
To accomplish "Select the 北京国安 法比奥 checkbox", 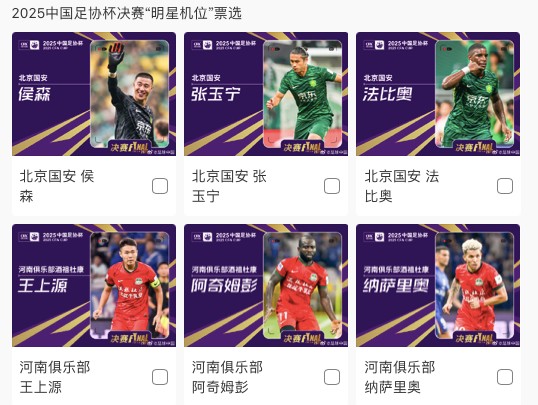I will (505, 186).
